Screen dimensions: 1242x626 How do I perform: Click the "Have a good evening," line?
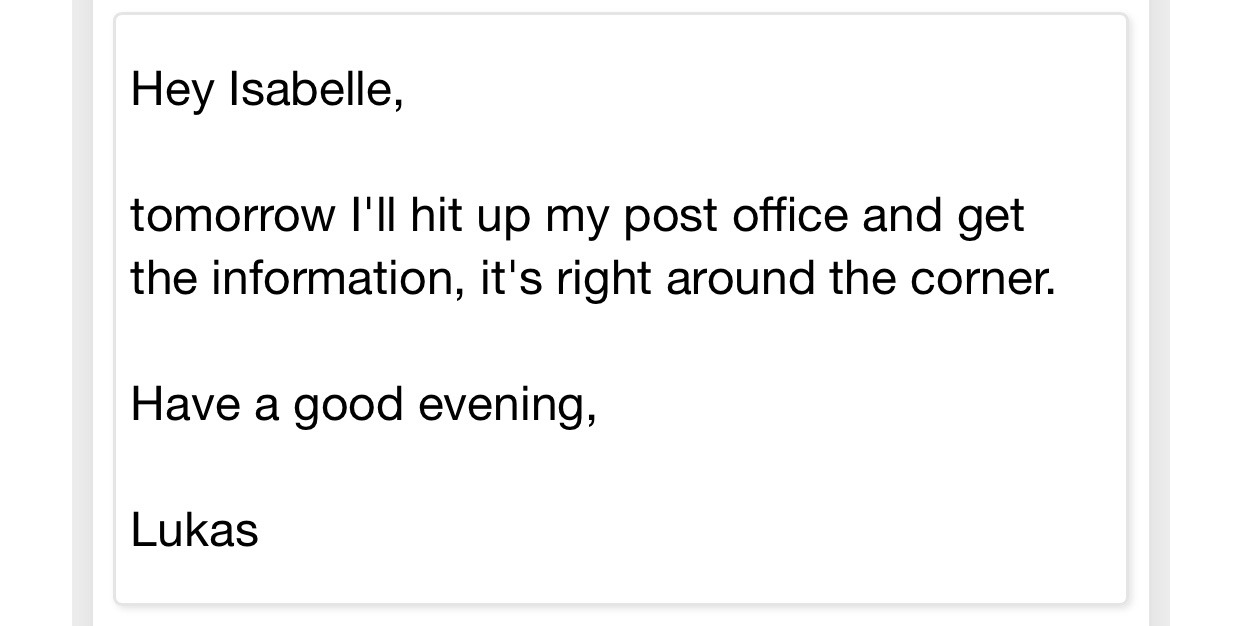pos(364,406)
